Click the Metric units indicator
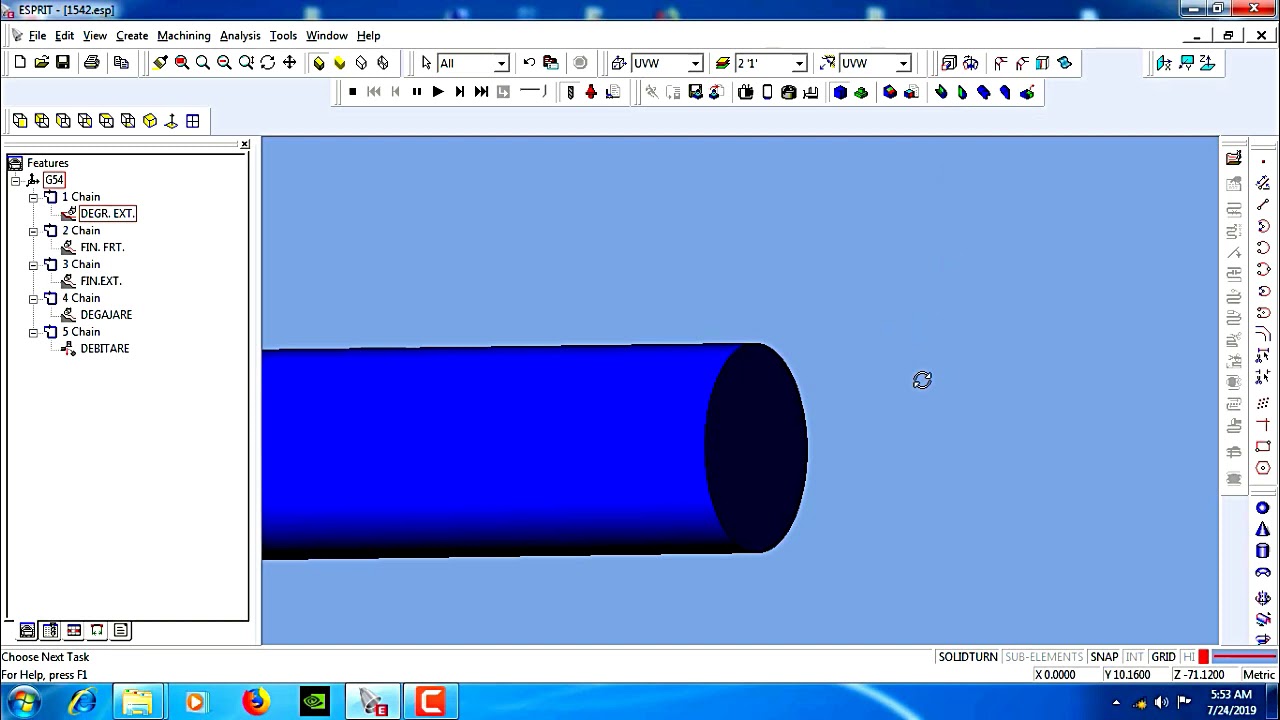Image resolution: width=1280 pixels, height=720 pixels. click(1259, 675)
